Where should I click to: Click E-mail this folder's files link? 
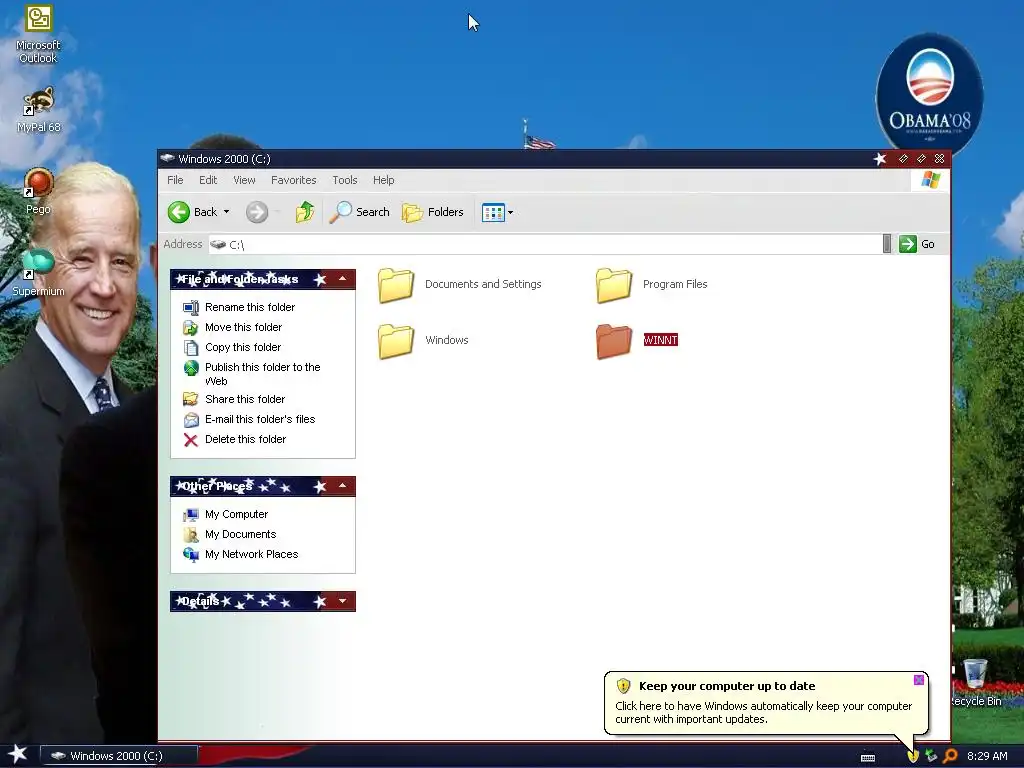[260, 419]
